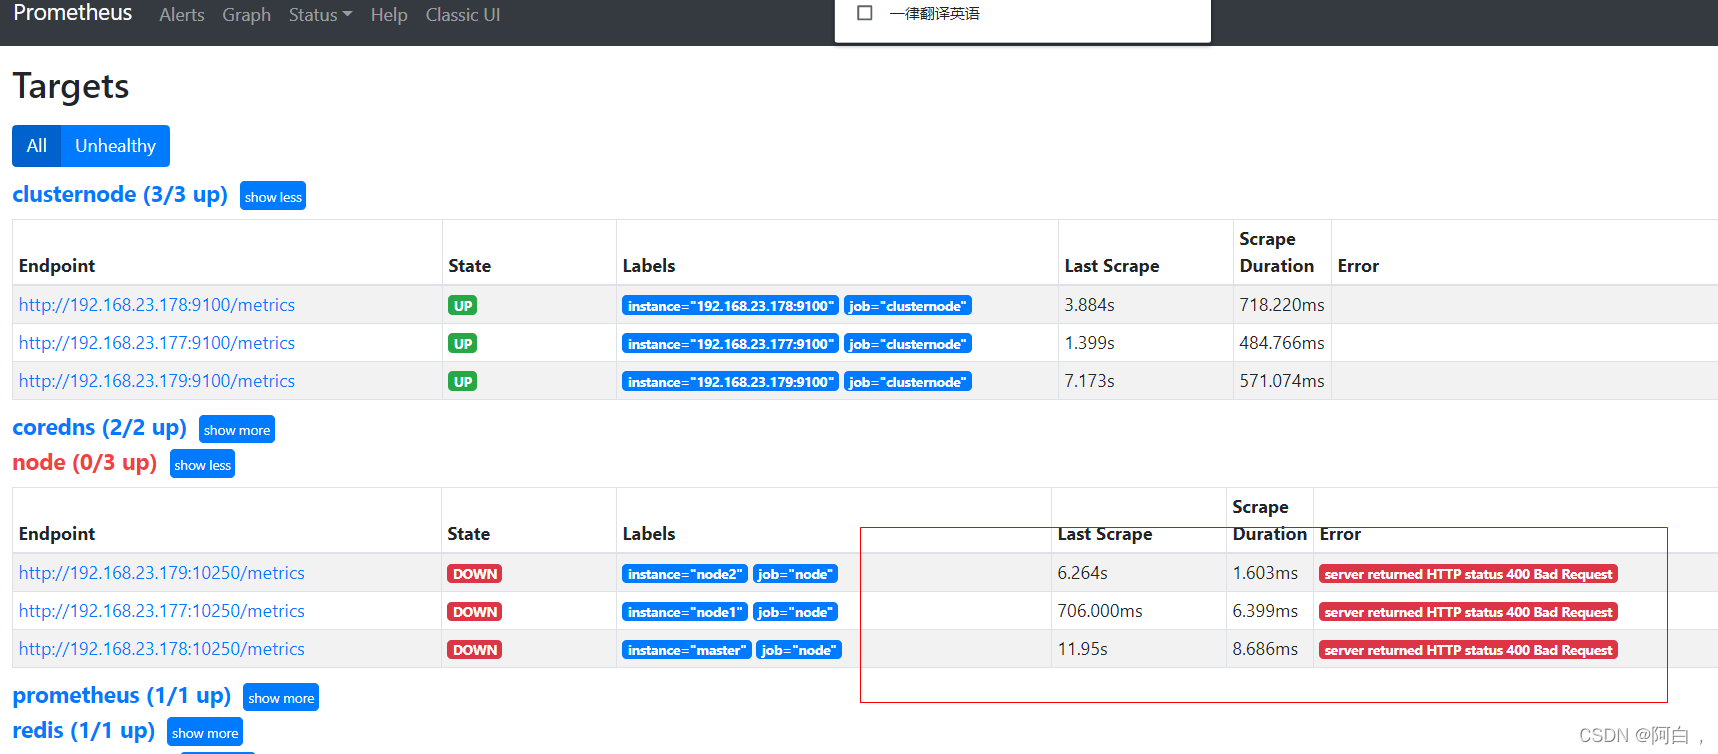The width and height of the screenshot is (1718, 754).
Task: Select the All targets filter
Action: [37, 146]
